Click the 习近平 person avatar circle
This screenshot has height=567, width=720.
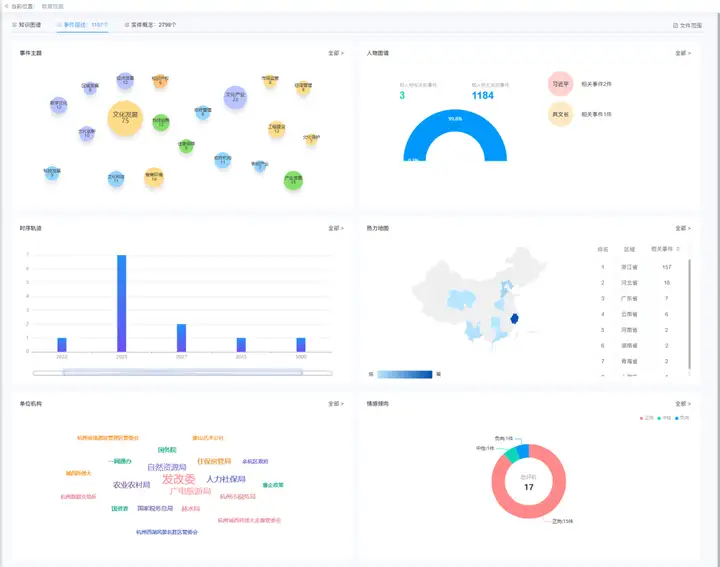click(561, 84)
